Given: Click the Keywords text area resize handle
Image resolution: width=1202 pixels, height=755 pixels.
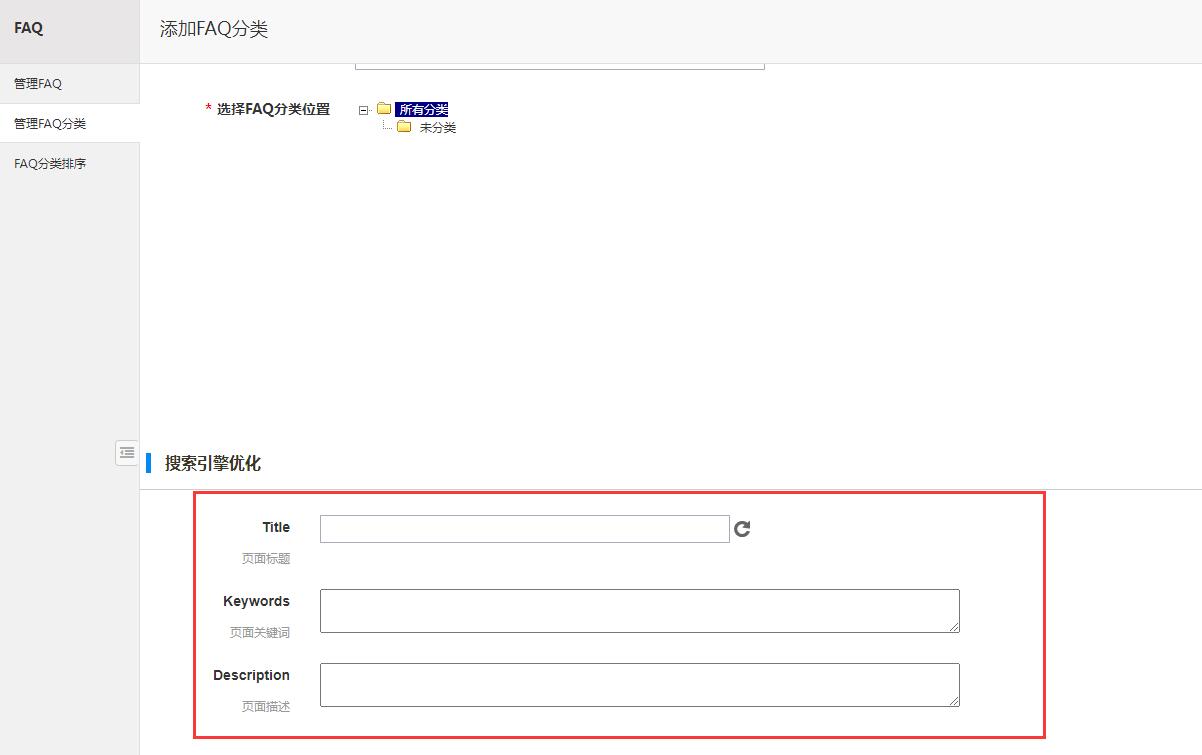Looking at the screenshot, I should pyautogui.click(x=954, y=627).
